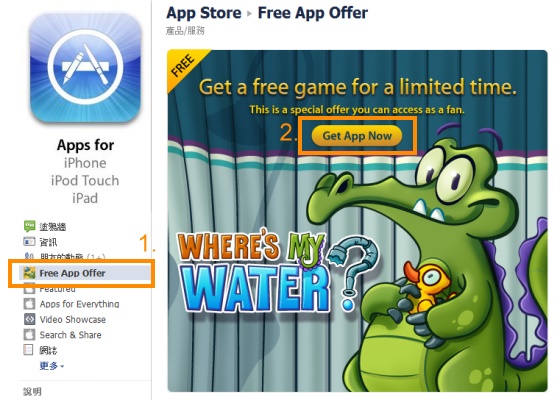The height and width of the screenshot is (400, 560).
Task: Expand the 更多 dropdown
Action: 52,366
